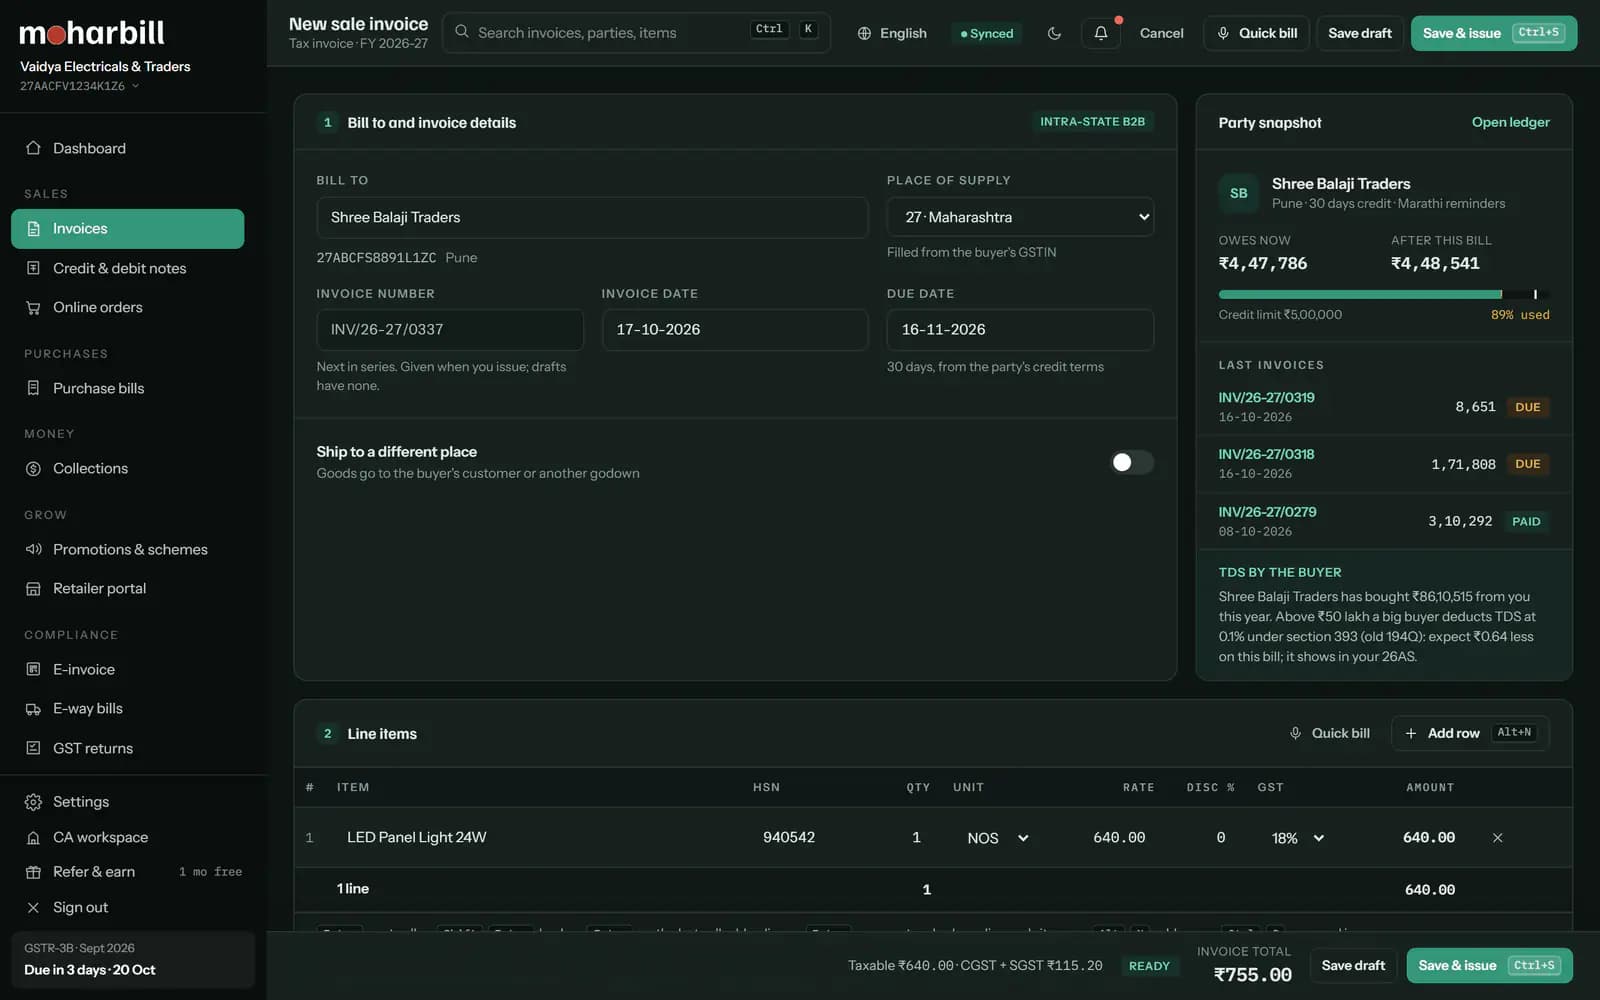Image resolution: width=1600 pixels, height=1000 pixels.
Task: Click the SB party avatar
Action: (x=1239, y=193)
